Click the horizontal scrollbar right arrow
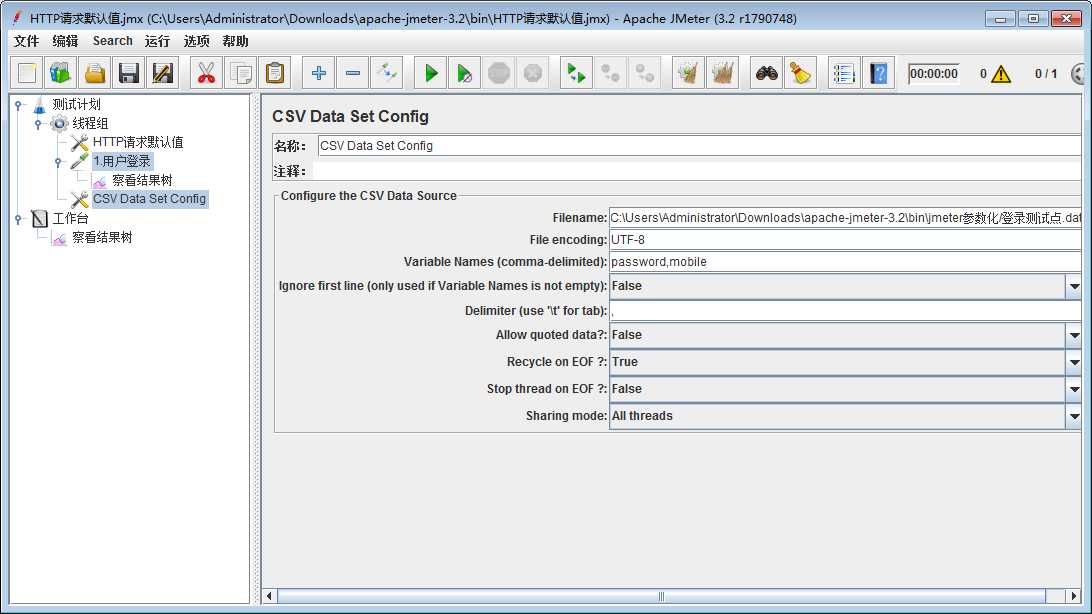Screen dimensions: 1092x614 pos(1073,597)
